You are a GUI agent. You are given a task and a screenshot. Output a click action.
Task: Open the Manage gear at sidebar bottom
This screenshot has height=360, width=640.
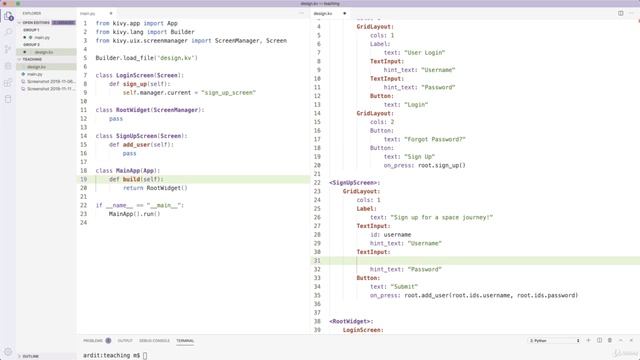click(8, 351)
